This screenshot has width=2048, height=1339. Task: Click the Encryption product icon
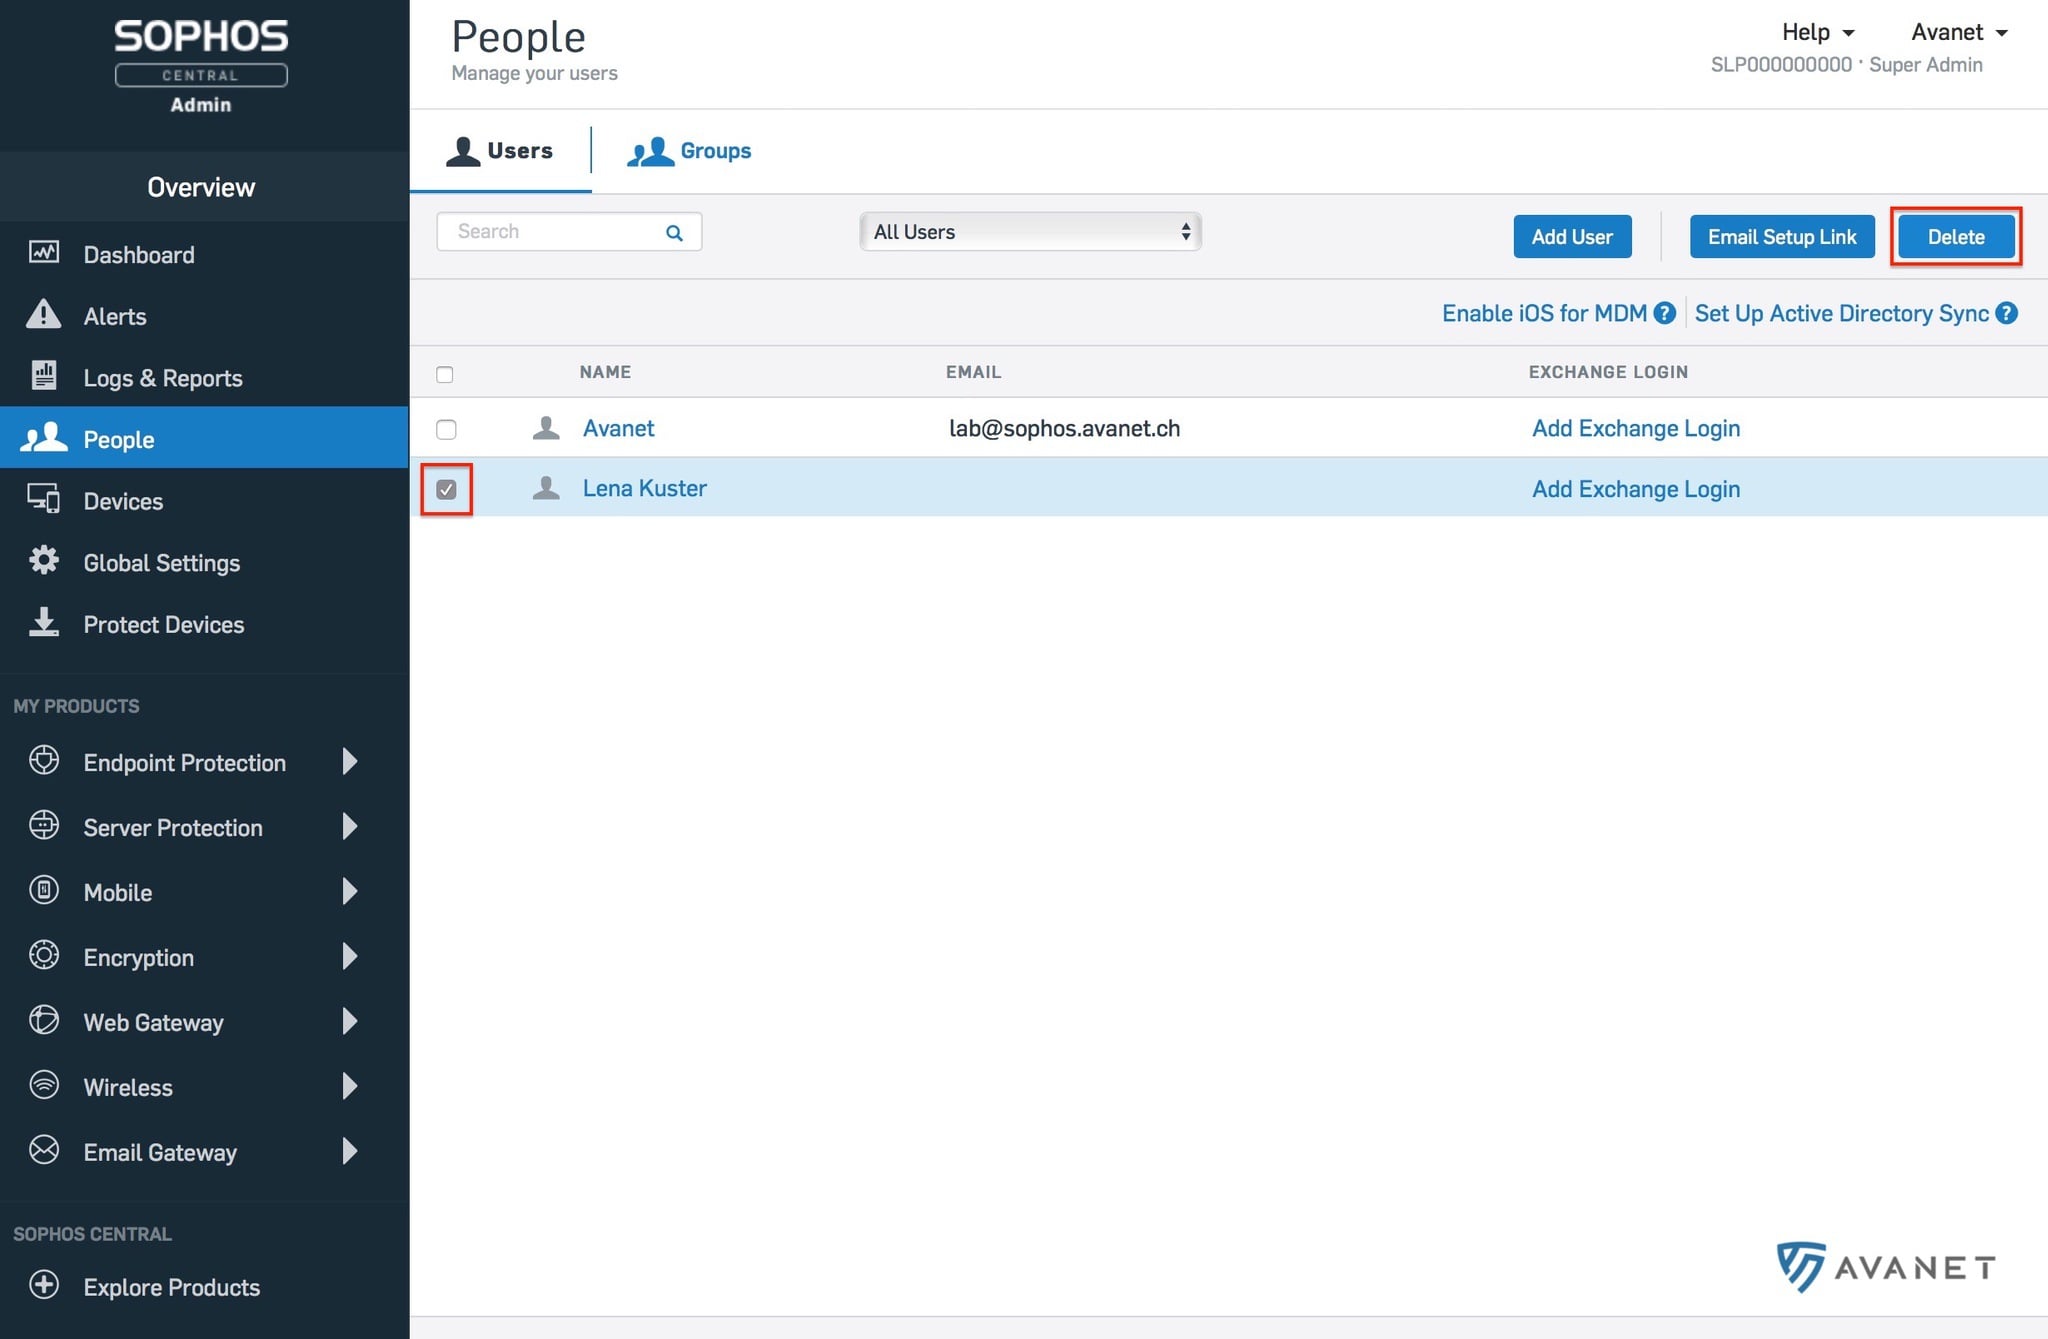click(44, 956)
